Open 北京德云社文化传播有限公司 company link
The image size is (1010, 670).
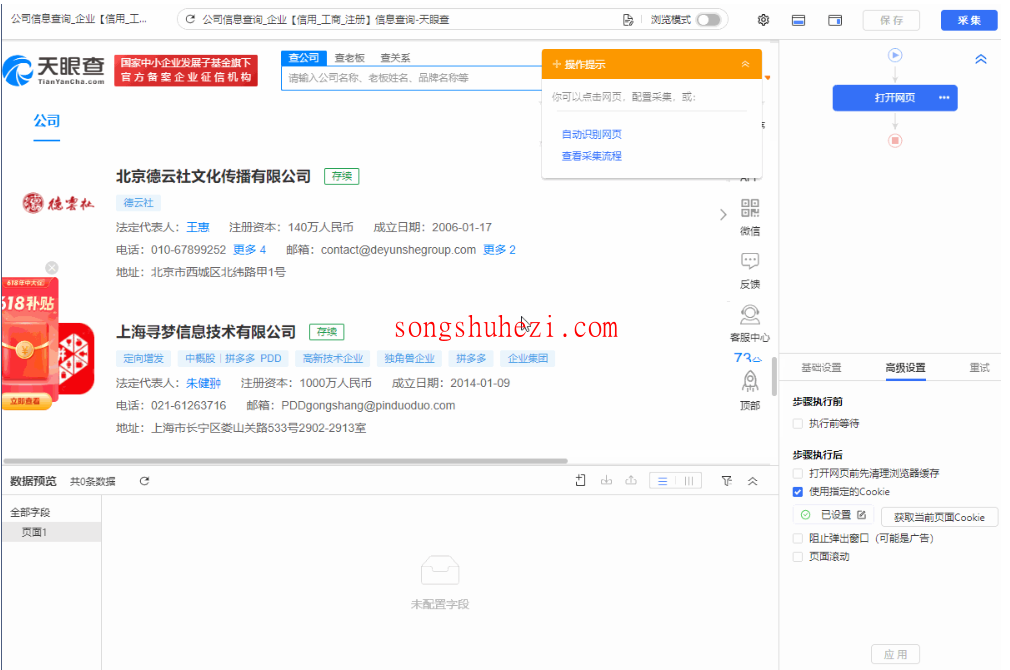213,177
